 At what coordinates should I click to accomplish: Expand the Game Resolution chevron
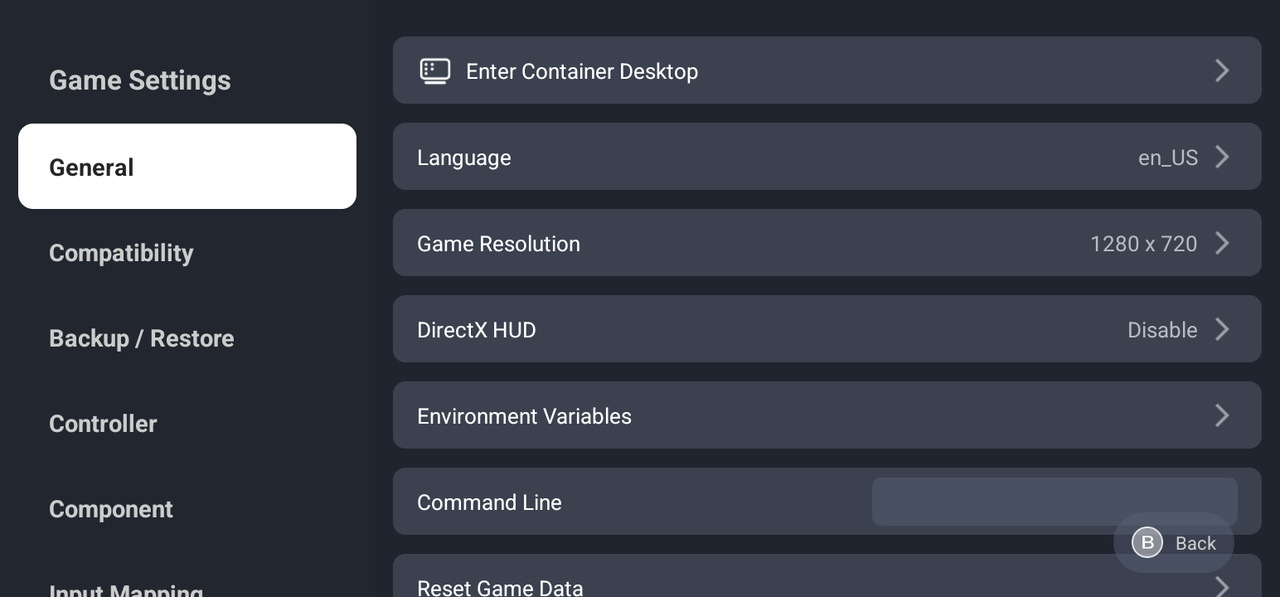click(x=1222, y=243)
